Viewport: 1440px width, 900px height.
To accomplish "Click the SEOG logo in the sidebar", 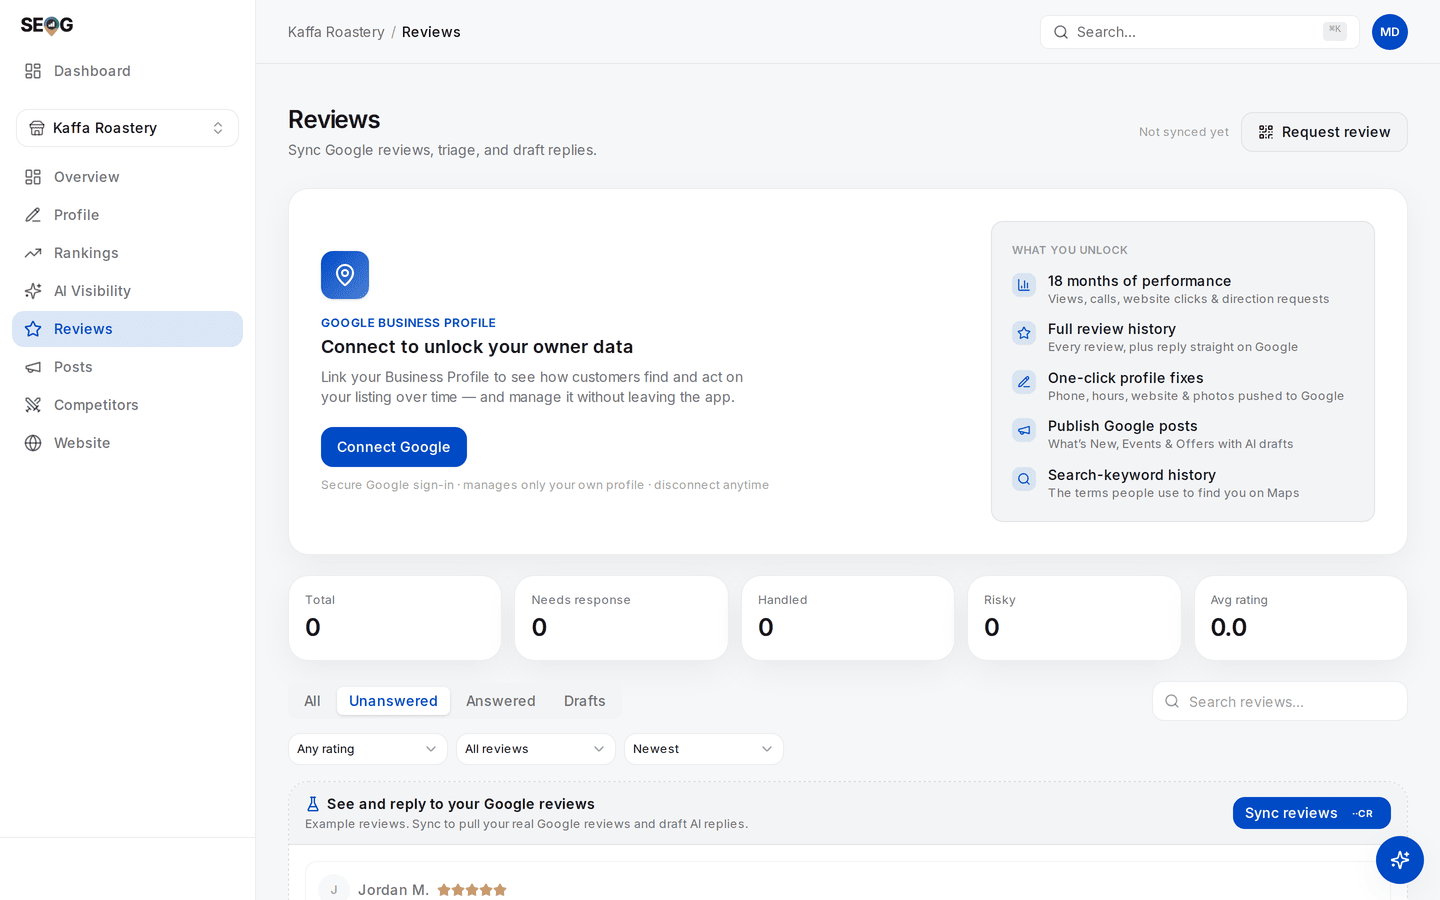I will 47,25.
